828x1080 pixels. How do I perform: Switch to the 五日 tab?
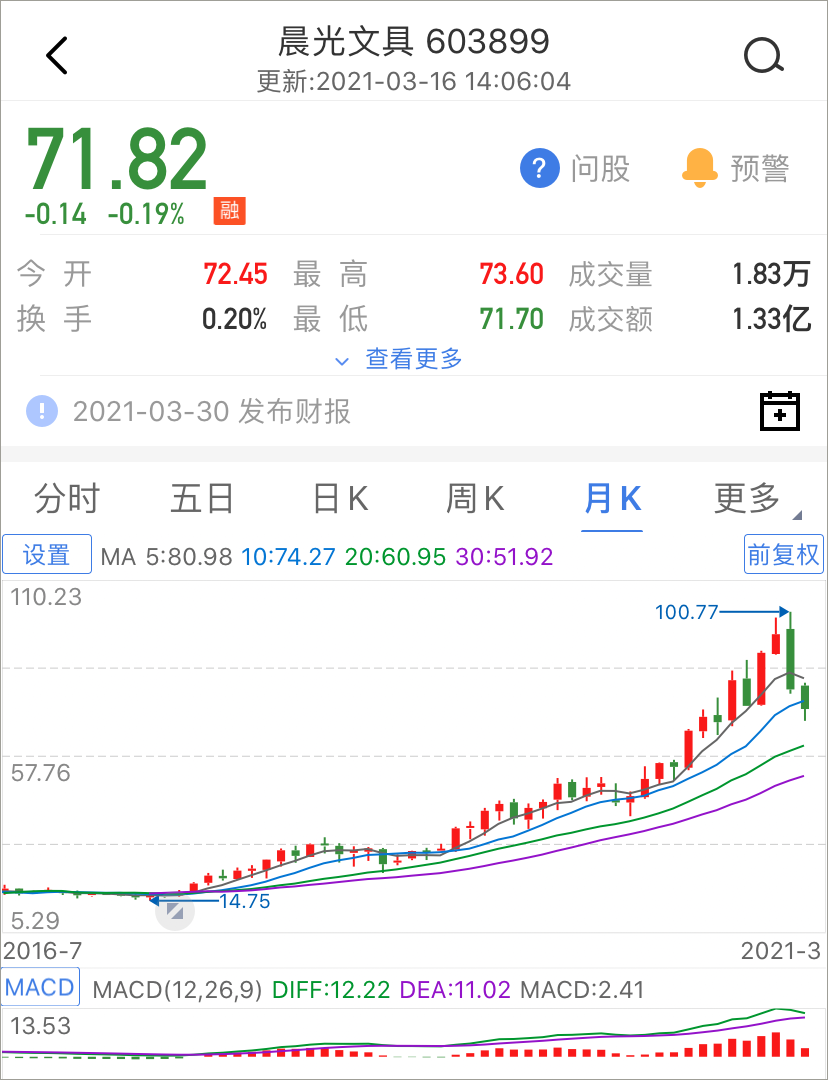(x=202, y=498)
